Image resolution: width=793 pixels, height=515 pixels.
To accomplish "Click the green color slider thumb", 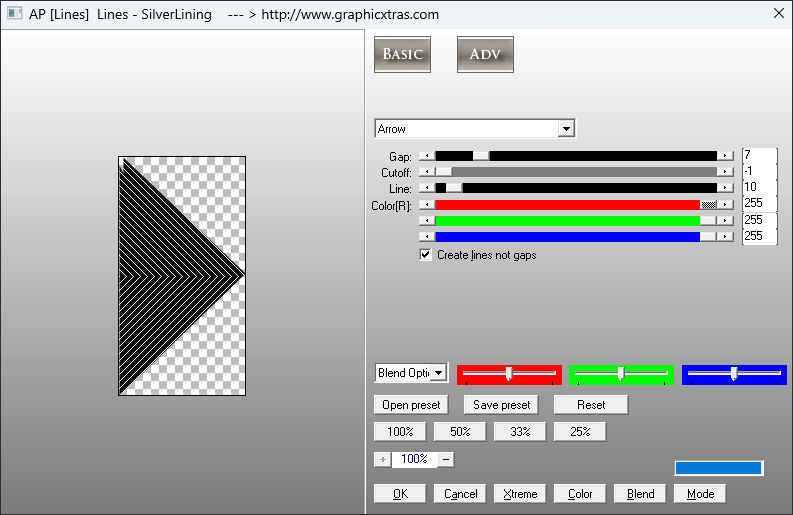I will [x=709, y=221].
